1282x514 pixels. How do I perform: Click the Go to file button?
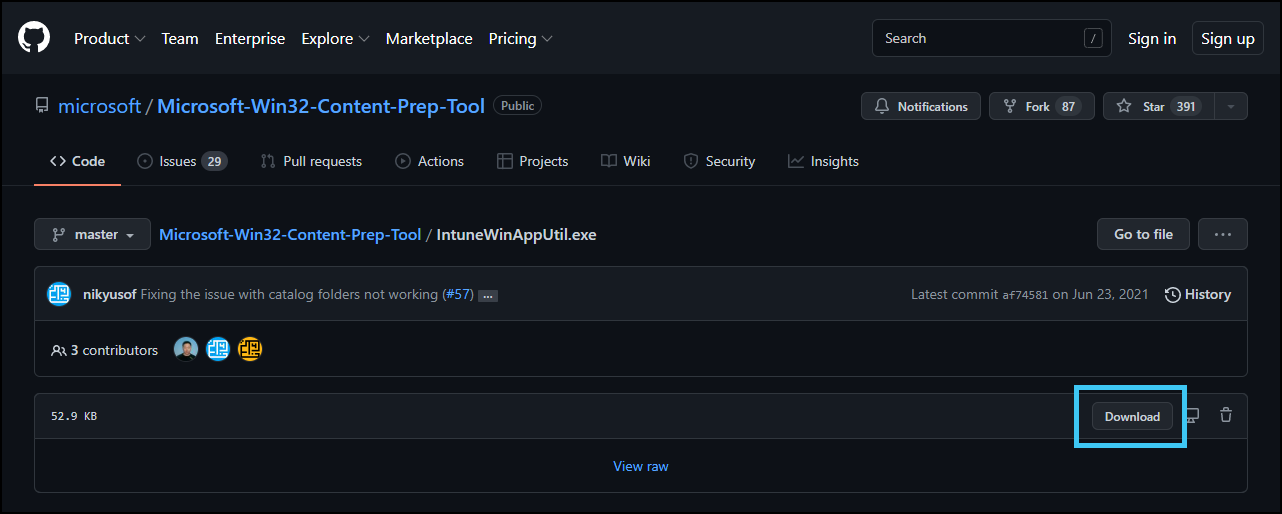(1143, 234)
